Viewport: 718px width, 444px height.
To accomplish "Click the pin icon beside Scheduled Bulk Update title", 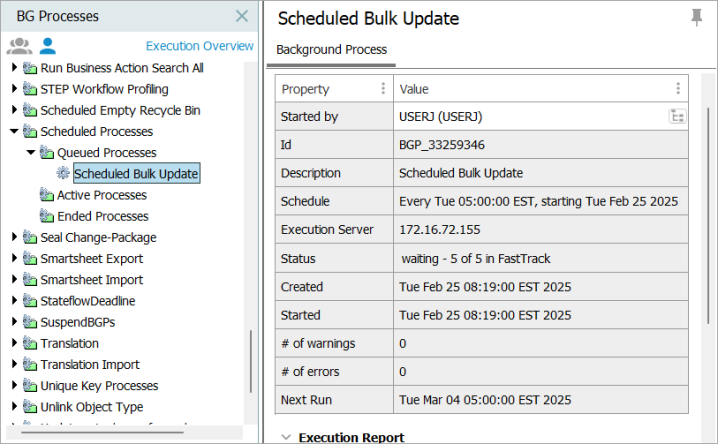I will point(696,18).
